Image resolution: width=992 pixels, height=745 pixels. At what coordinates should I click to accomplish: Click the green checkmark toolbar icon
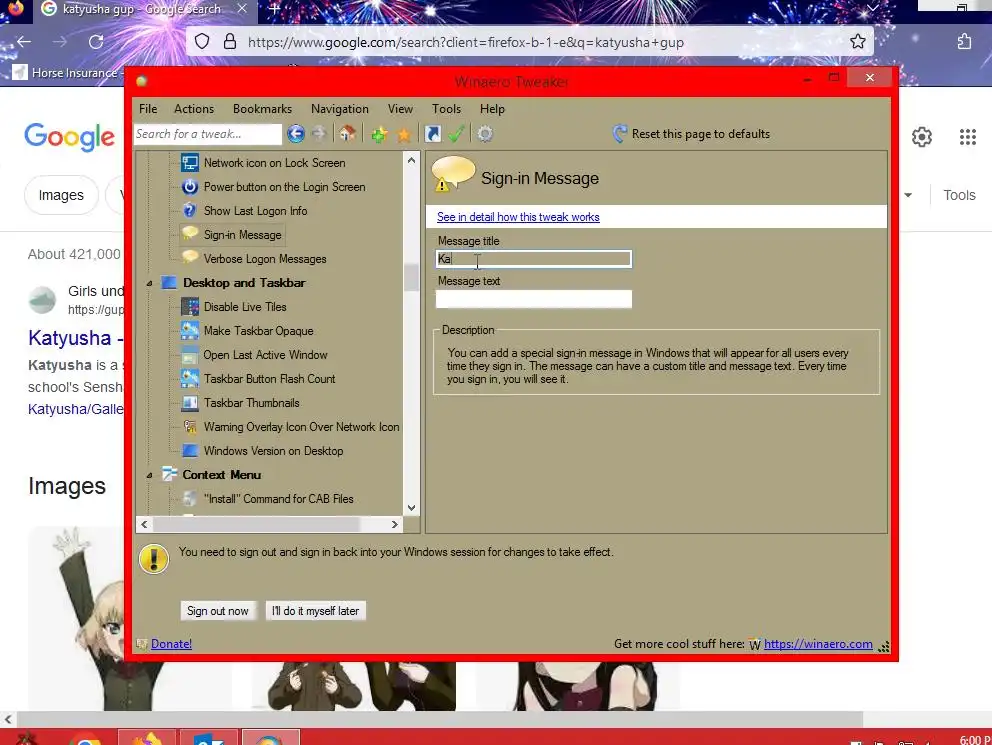click(456, 134)
